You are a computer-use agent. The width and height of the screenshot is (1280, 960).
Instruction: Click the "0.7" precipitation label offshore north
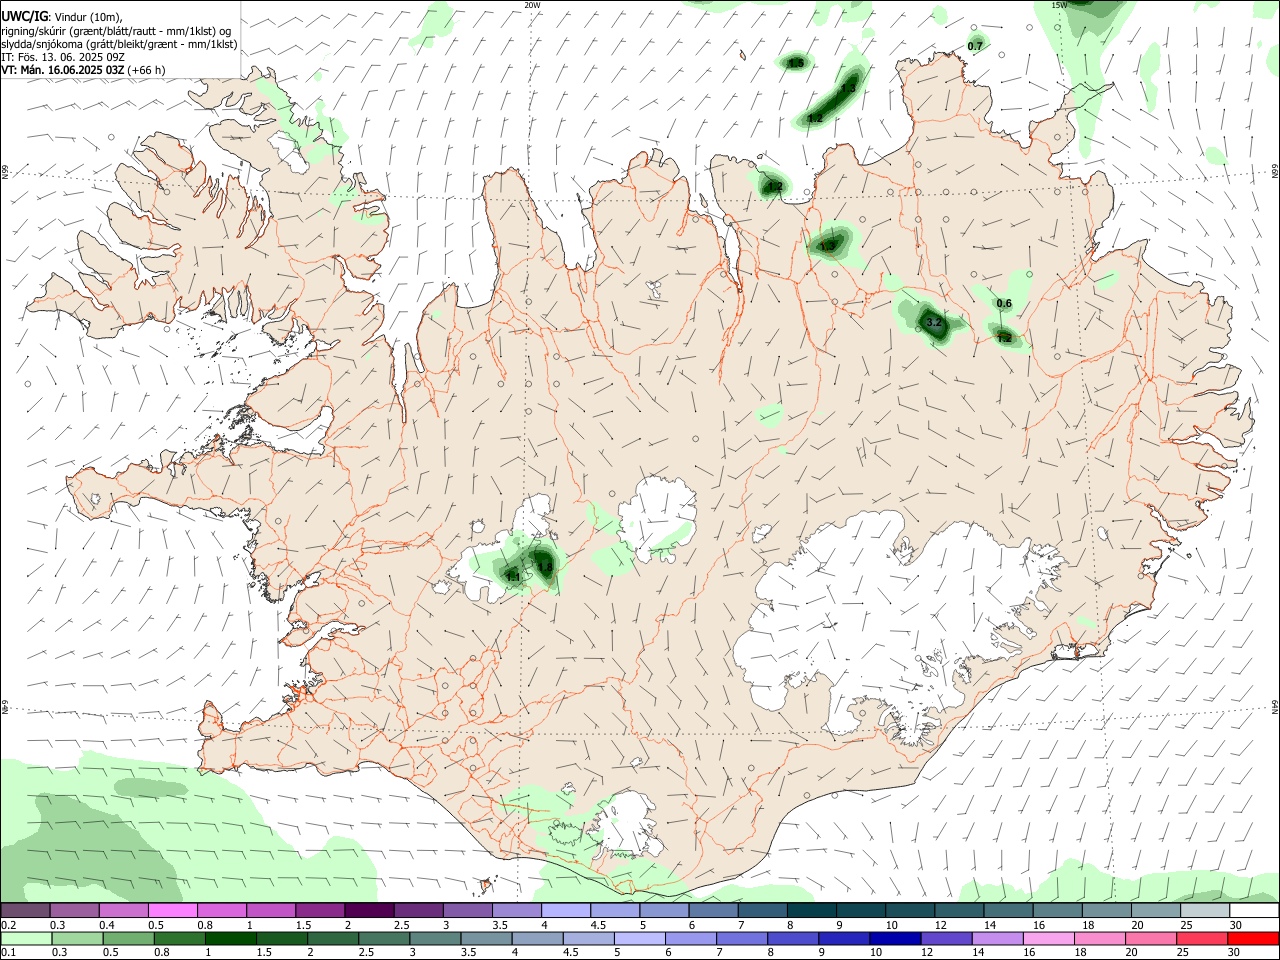point(975,46)
